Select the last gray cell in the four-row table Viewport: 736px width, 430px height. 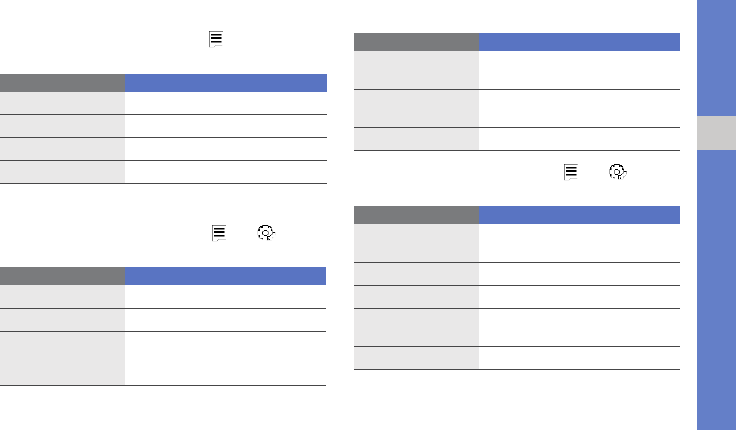(62, 172)
